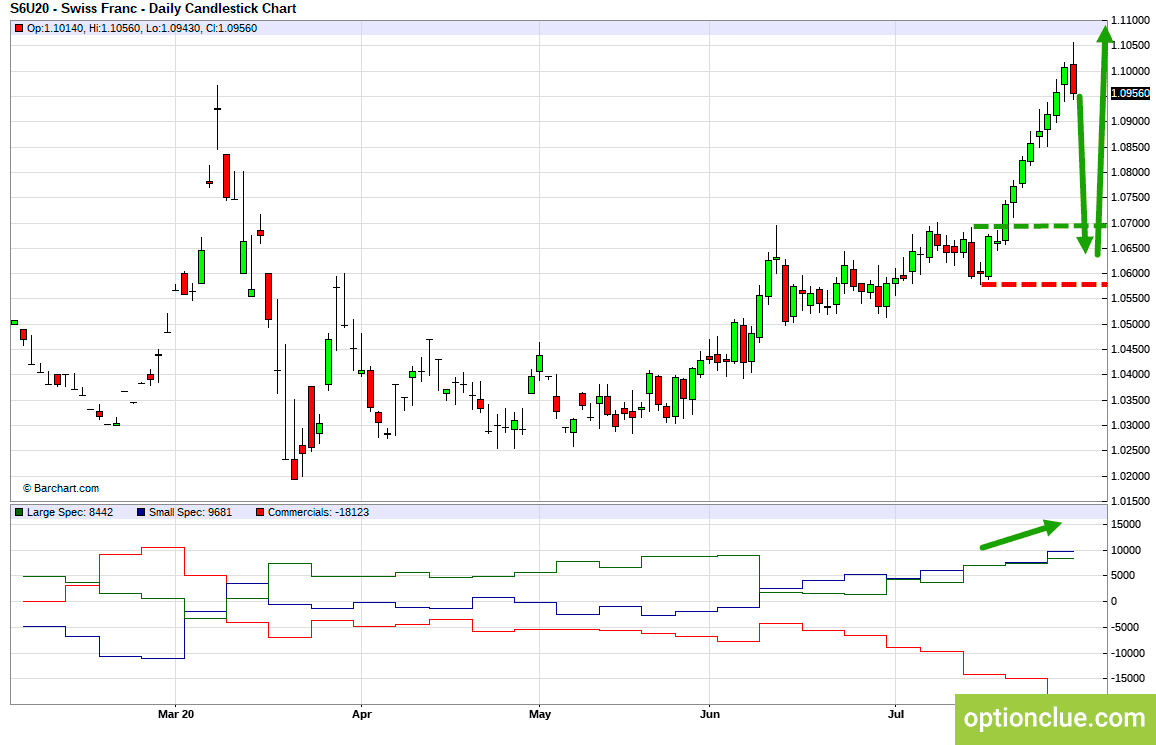The width and height of the screenshot is (1156, 745).
Task: Click the May date axis label
Action: pyautogui.click(x=540, y=714)
